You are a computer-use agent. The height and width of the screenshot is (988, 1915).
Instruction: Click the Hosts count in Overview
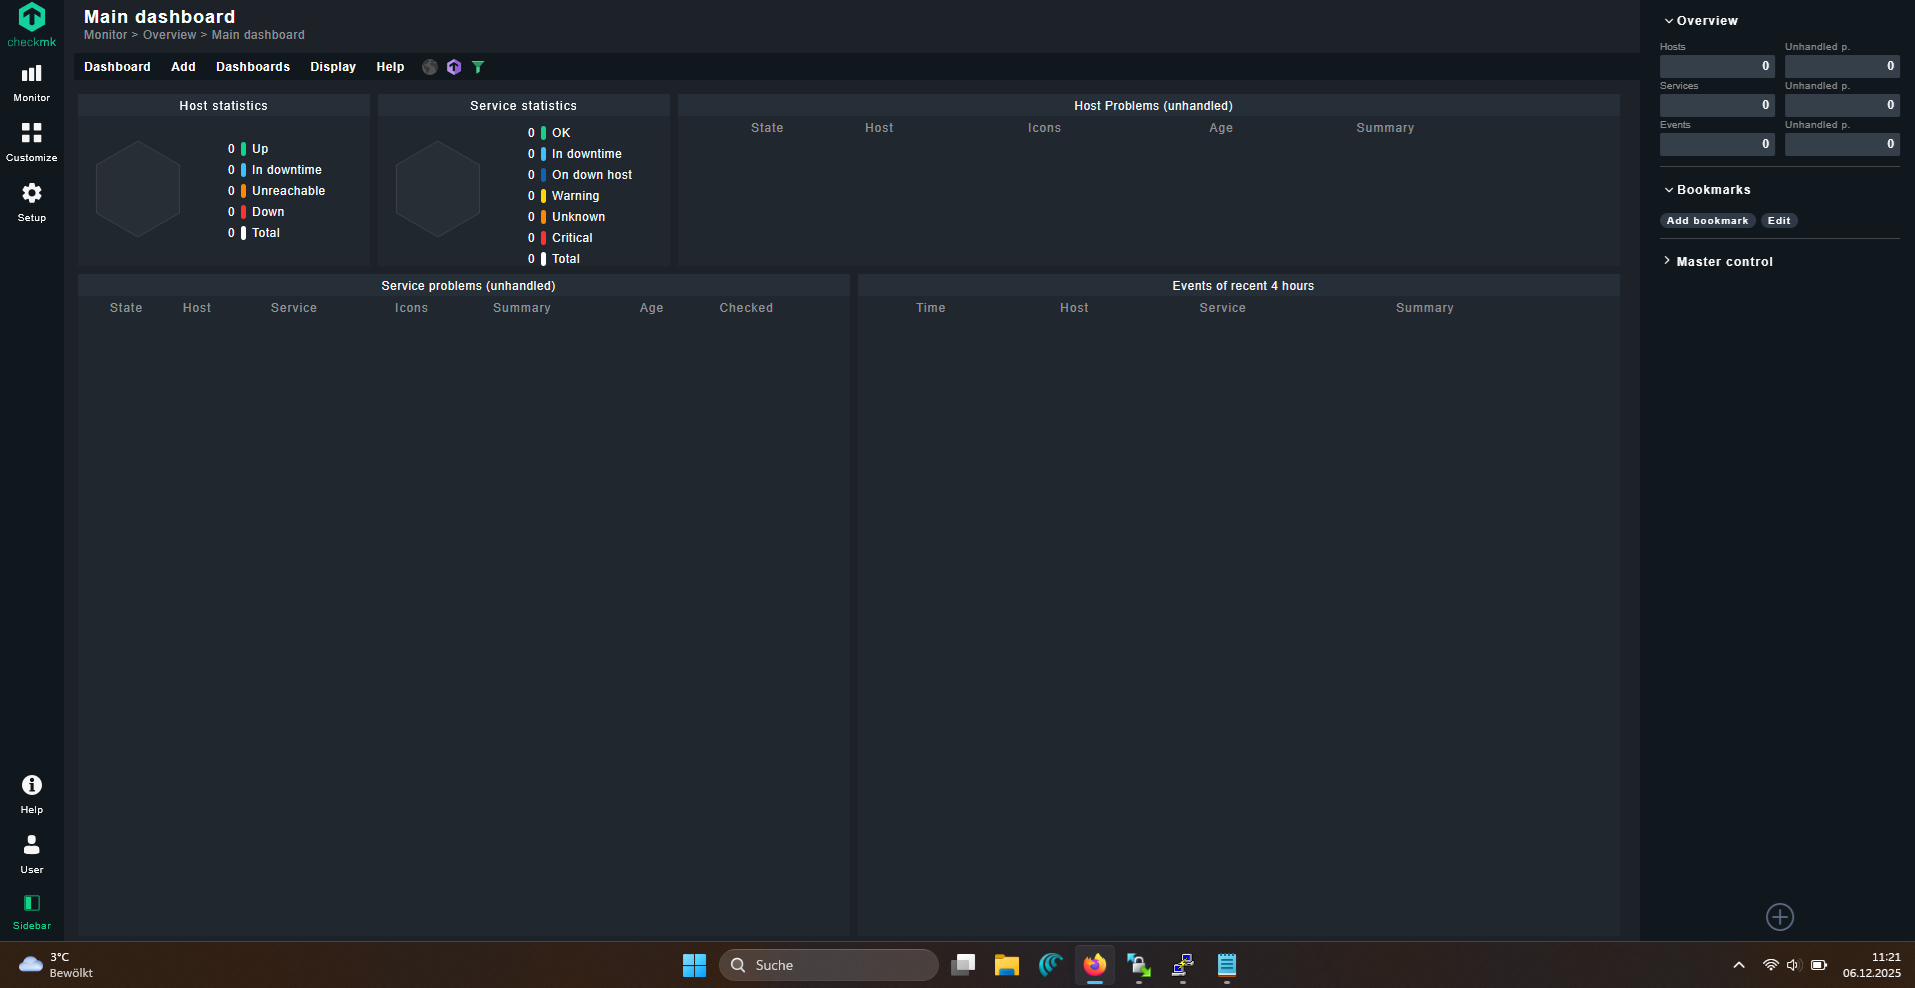pos(1717,66)
